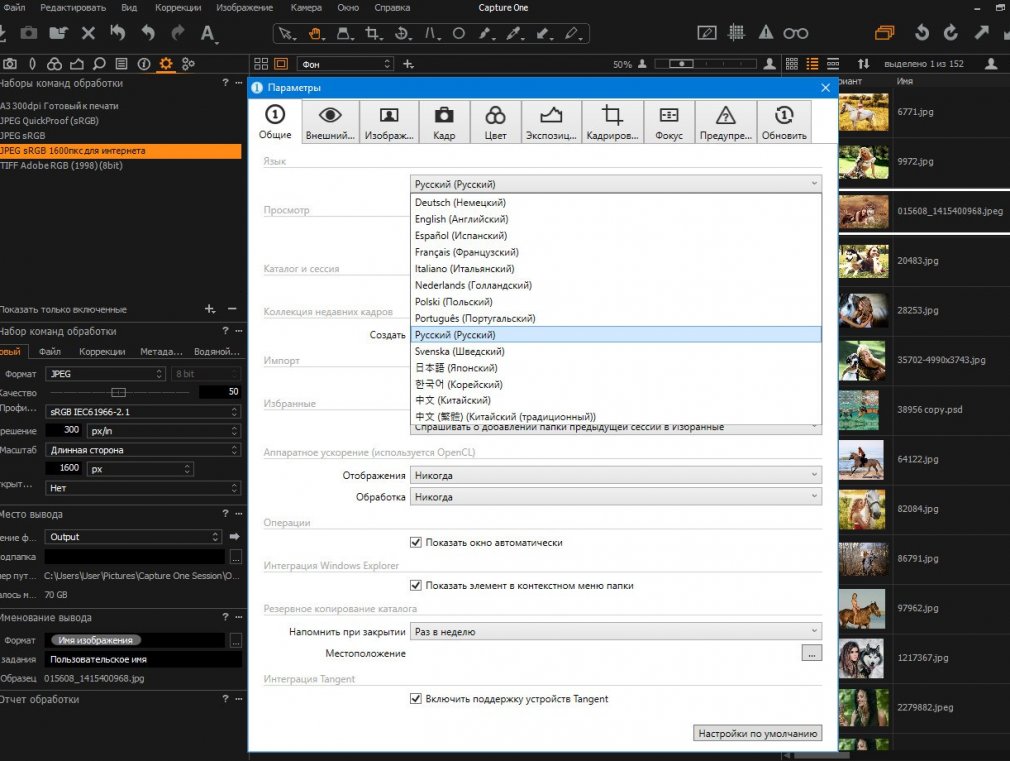Open the Коррекции menu in menu bar
This screenshot has width=1010, height=761.
coord(178,8)
